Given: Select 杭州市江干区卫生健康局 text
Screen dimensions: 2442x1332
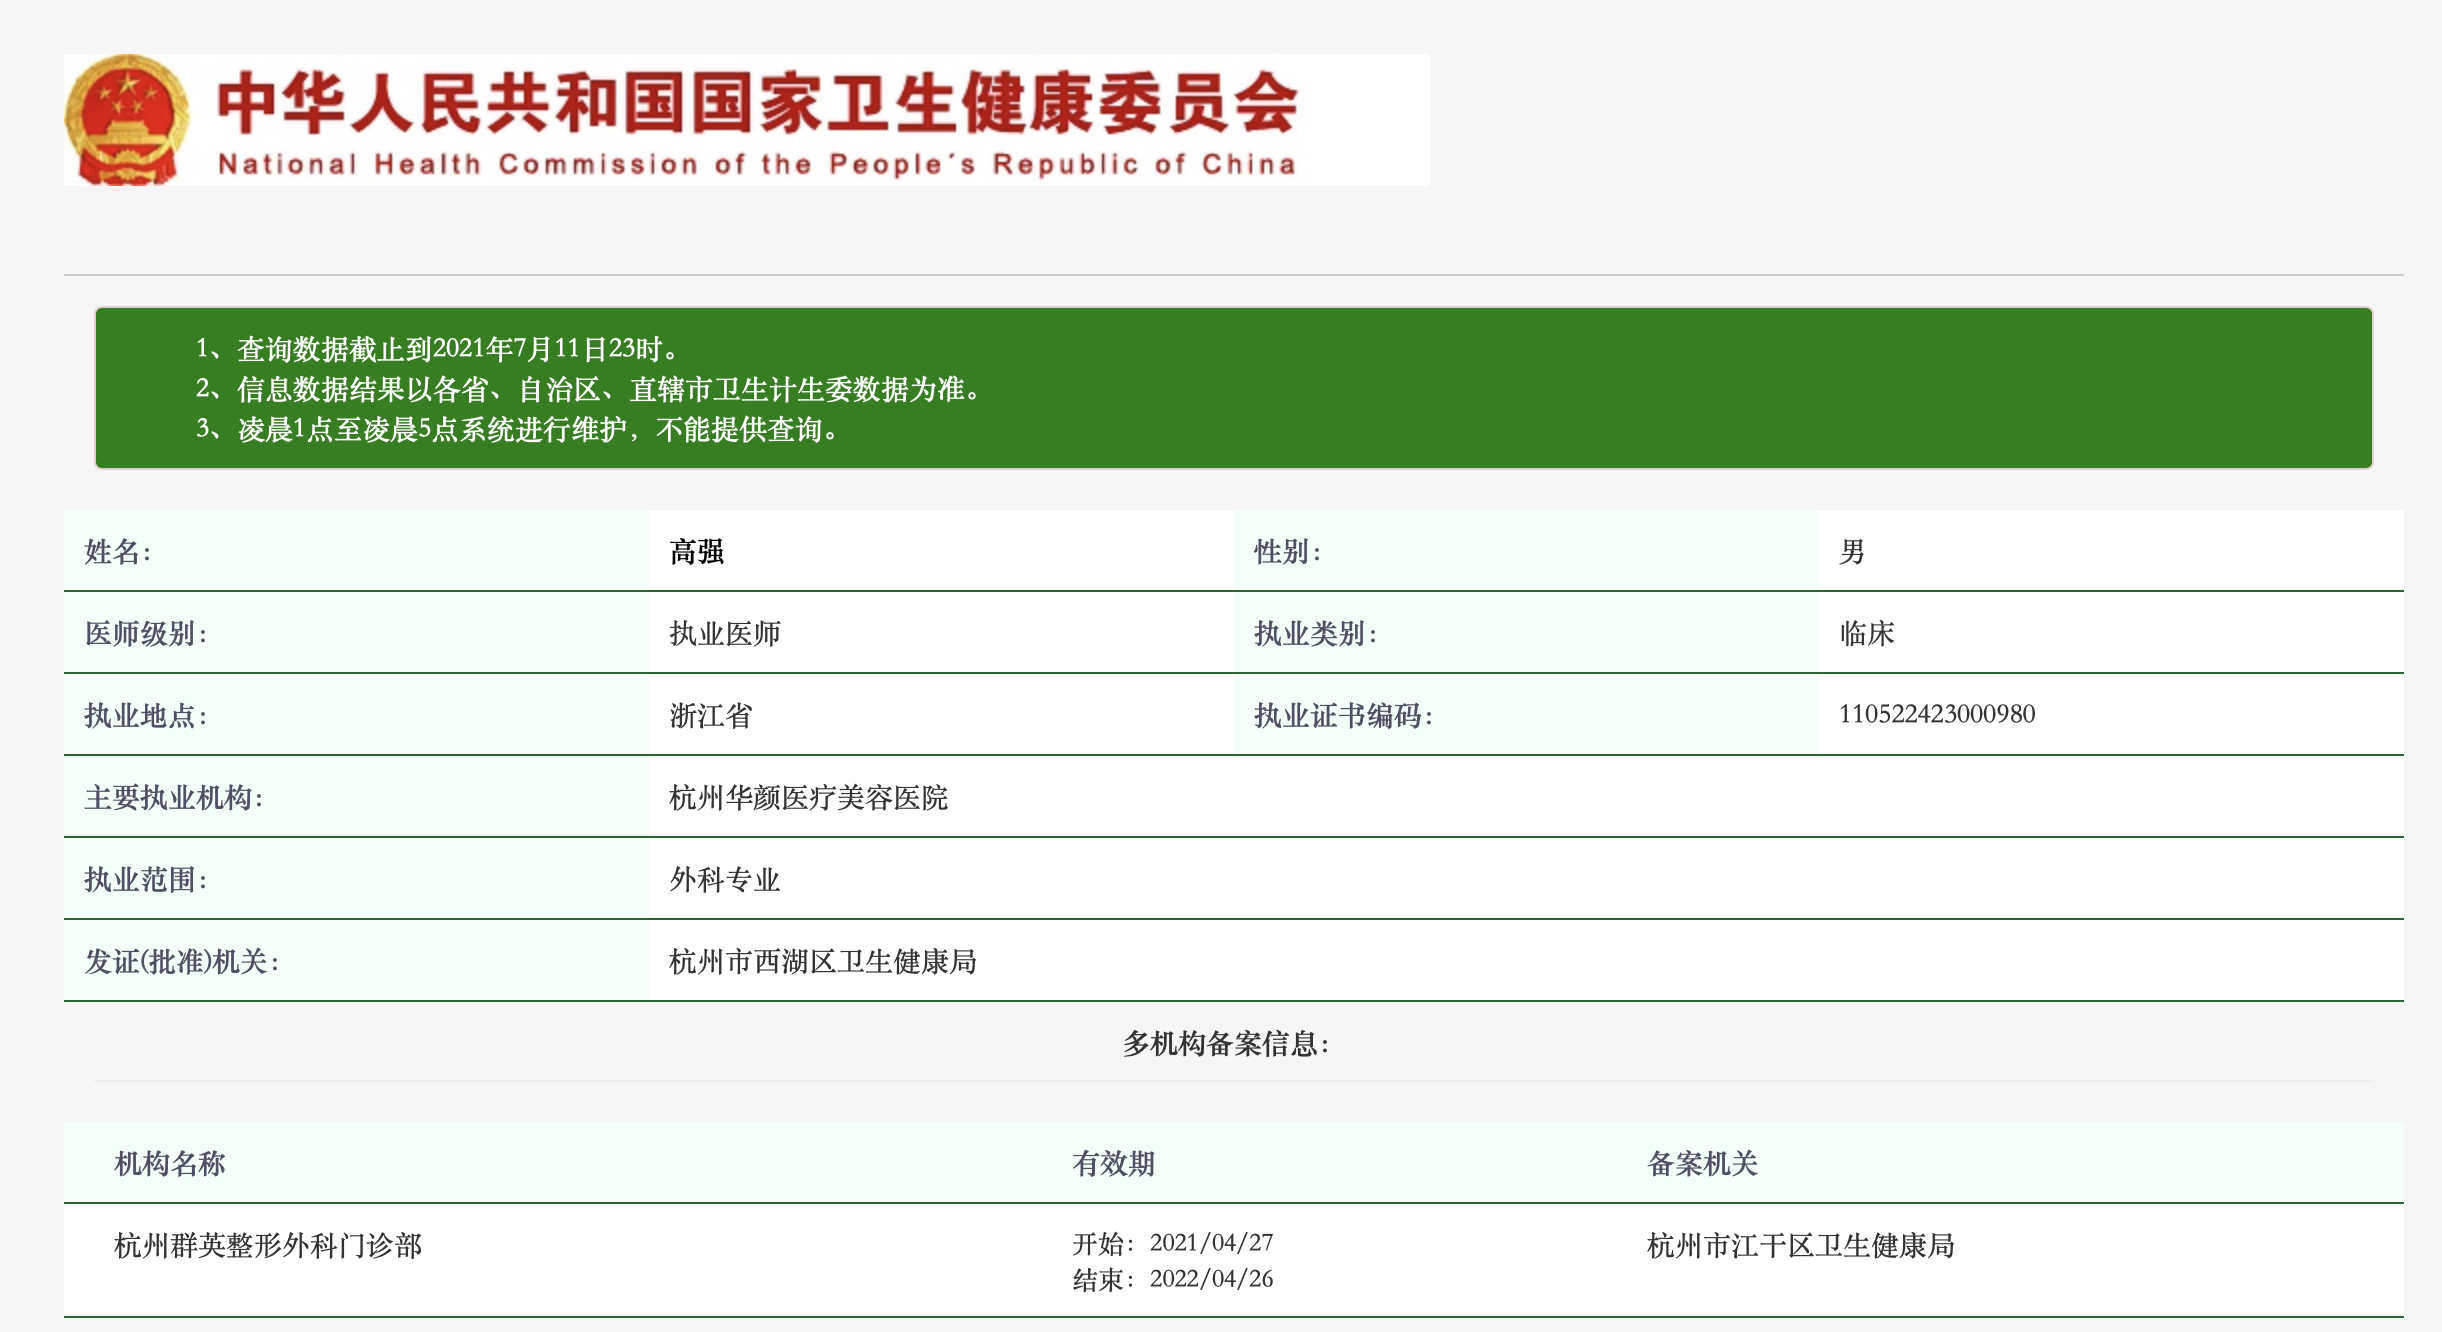Looking at the screenshot, I should (x=1800, y=1246).
